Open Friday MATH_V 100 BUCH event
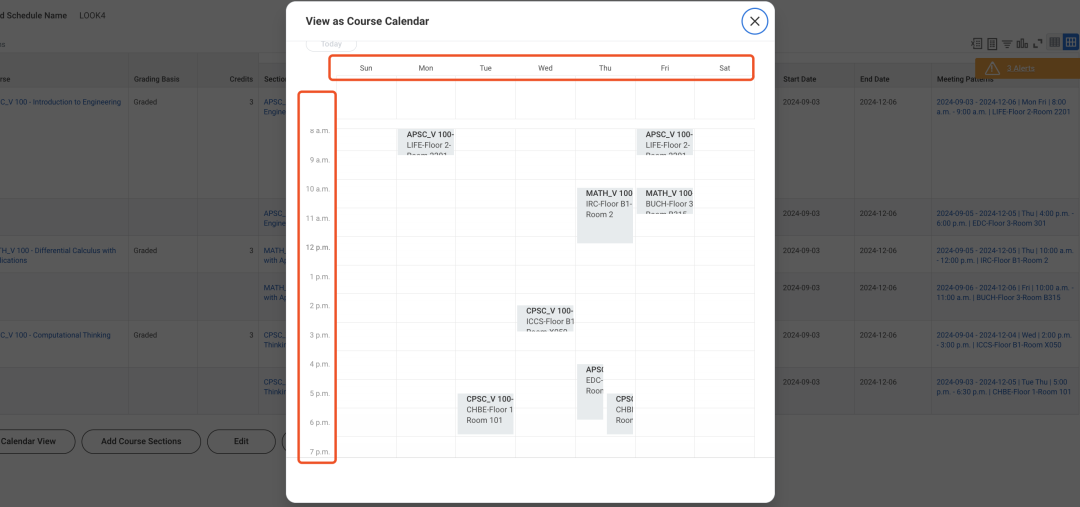The height and width of the screenshot is (507, 1080). [665, 200]
